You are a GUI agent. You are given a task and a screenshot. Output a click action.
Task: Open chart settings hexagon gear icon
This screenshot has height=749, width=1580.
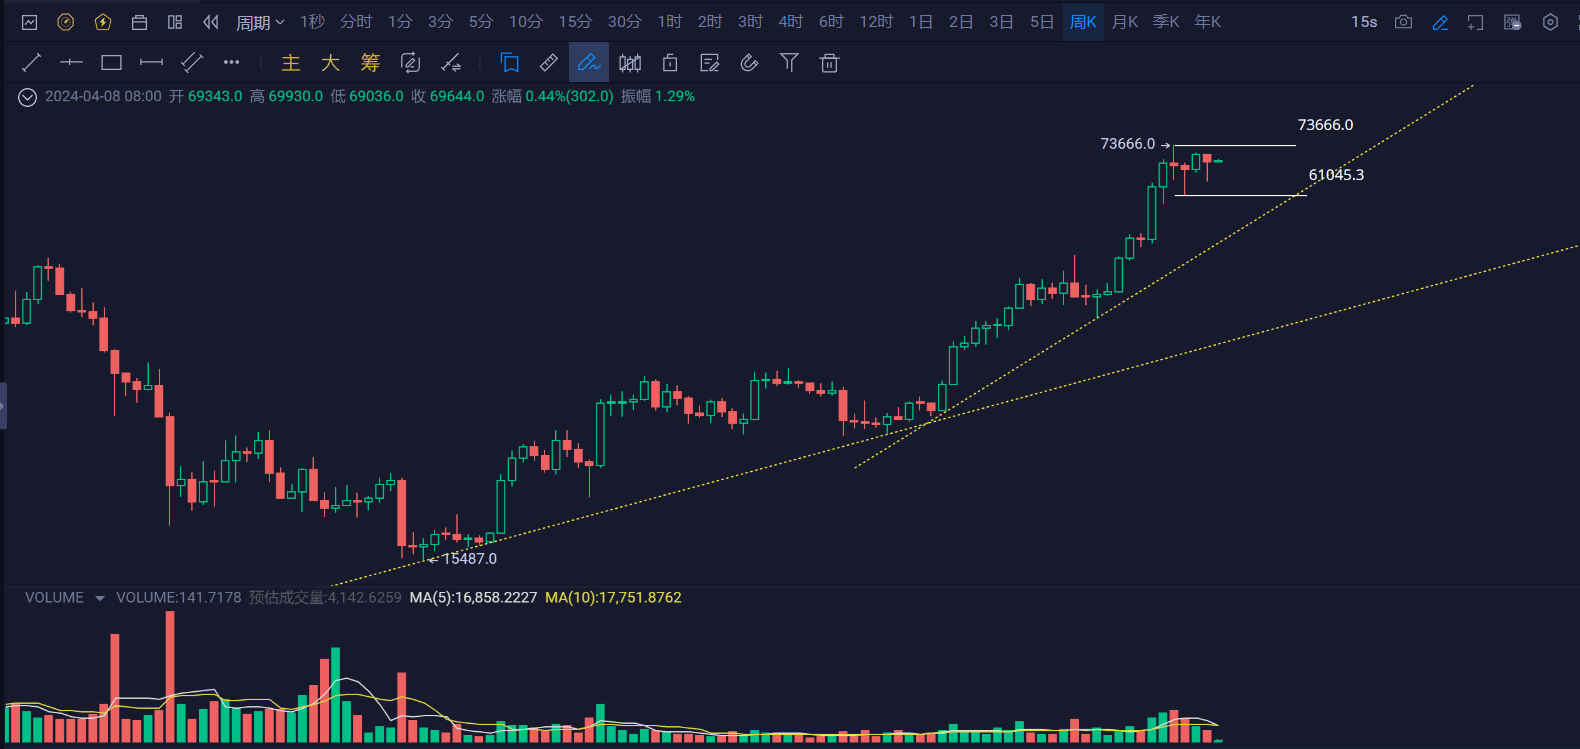(1550, 22)
